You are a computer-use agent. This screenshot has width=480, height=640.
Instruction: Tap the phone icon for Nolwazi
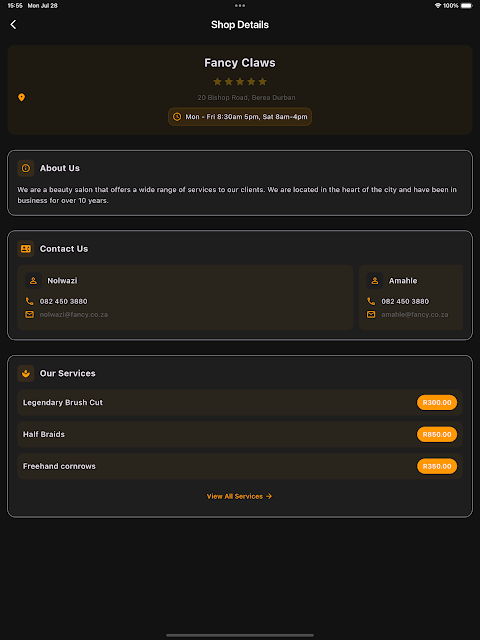tap(29, 301)
